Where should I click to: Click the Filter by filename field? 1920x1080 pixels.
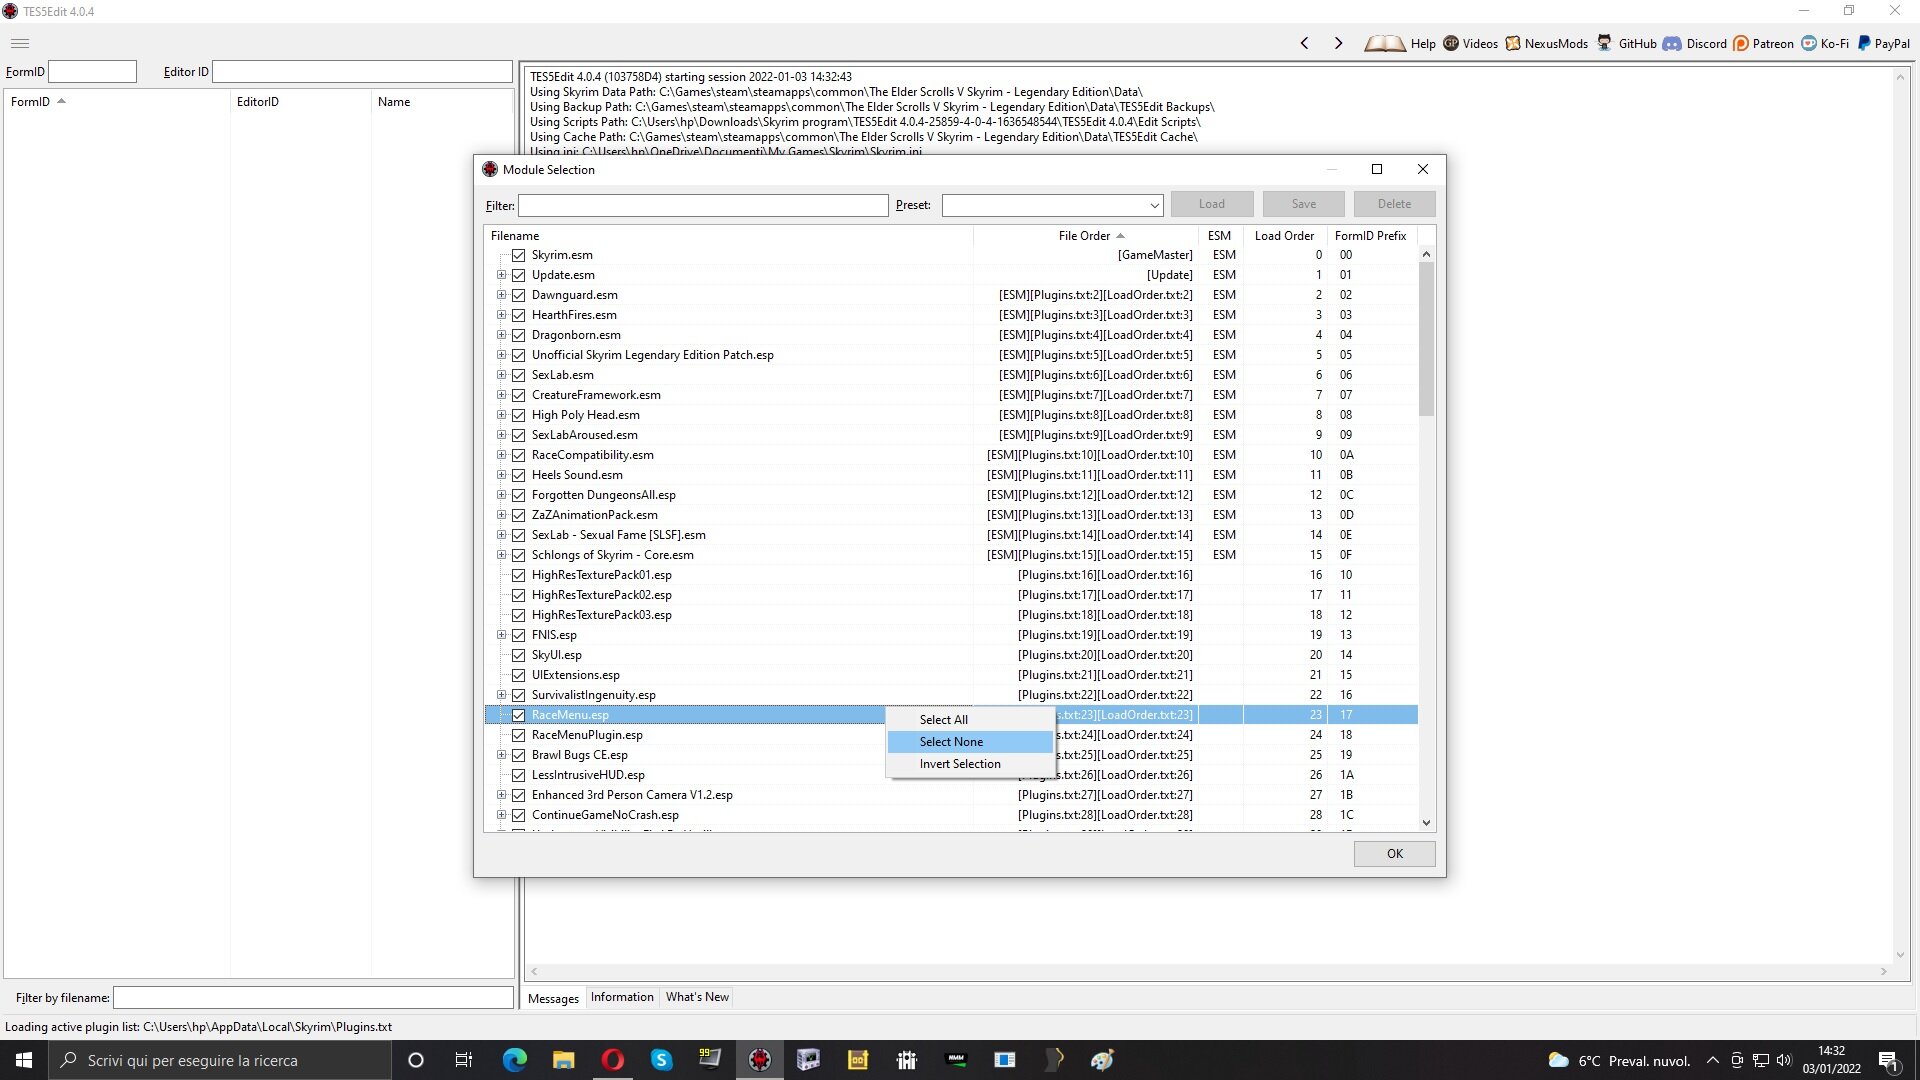pyautogui.click(x=313, y=997)
